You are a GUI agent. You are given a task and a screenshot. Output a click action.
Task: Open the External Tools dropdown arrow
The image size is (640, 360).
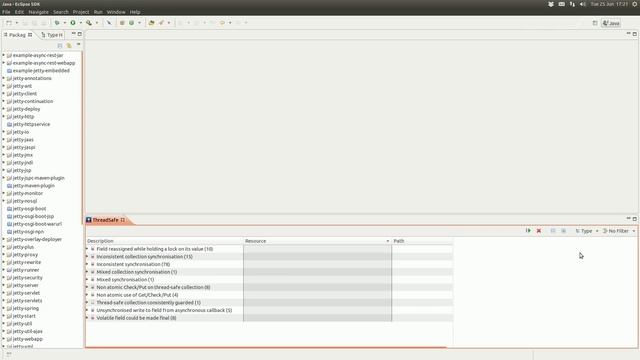click(x=97, y=23)
